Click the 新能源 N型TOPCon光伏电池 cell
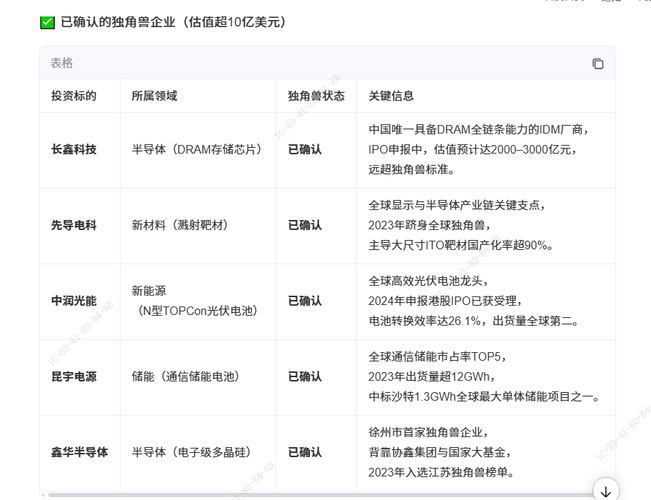The width and height of the screenshot is (651, 500). [x=195, y=301]
